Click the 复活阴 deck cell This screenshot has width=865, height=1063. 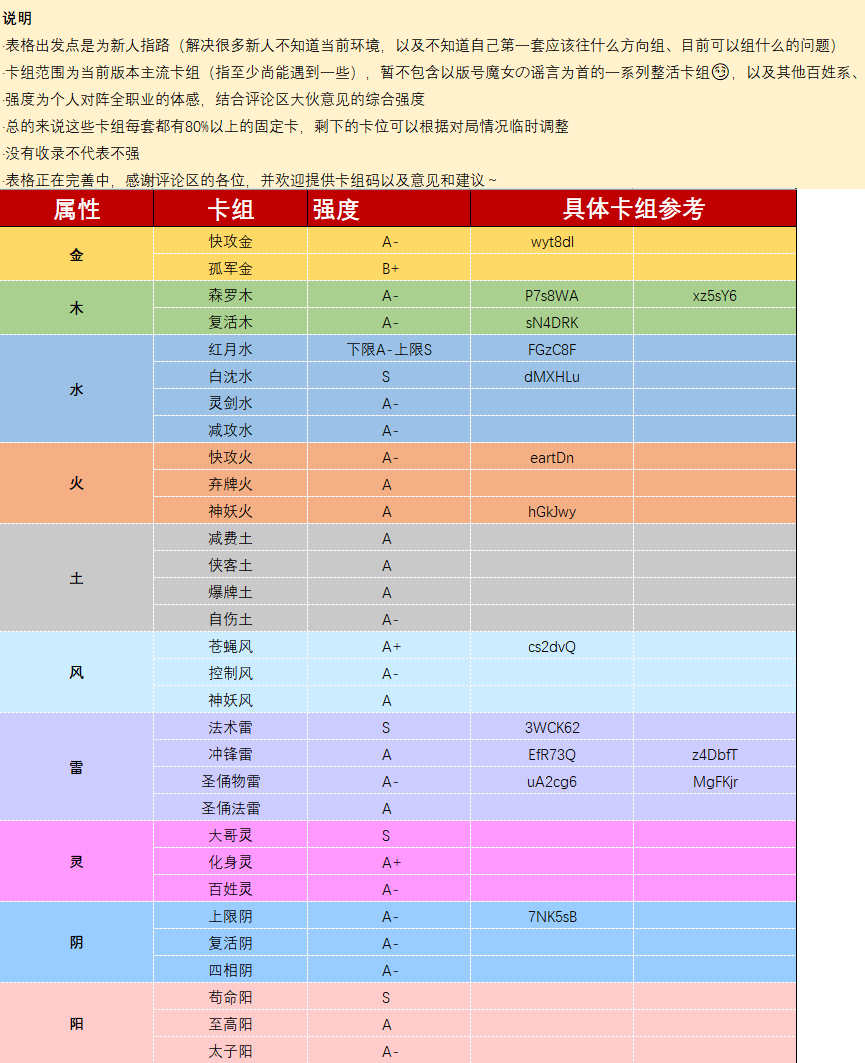pos(230,943)
